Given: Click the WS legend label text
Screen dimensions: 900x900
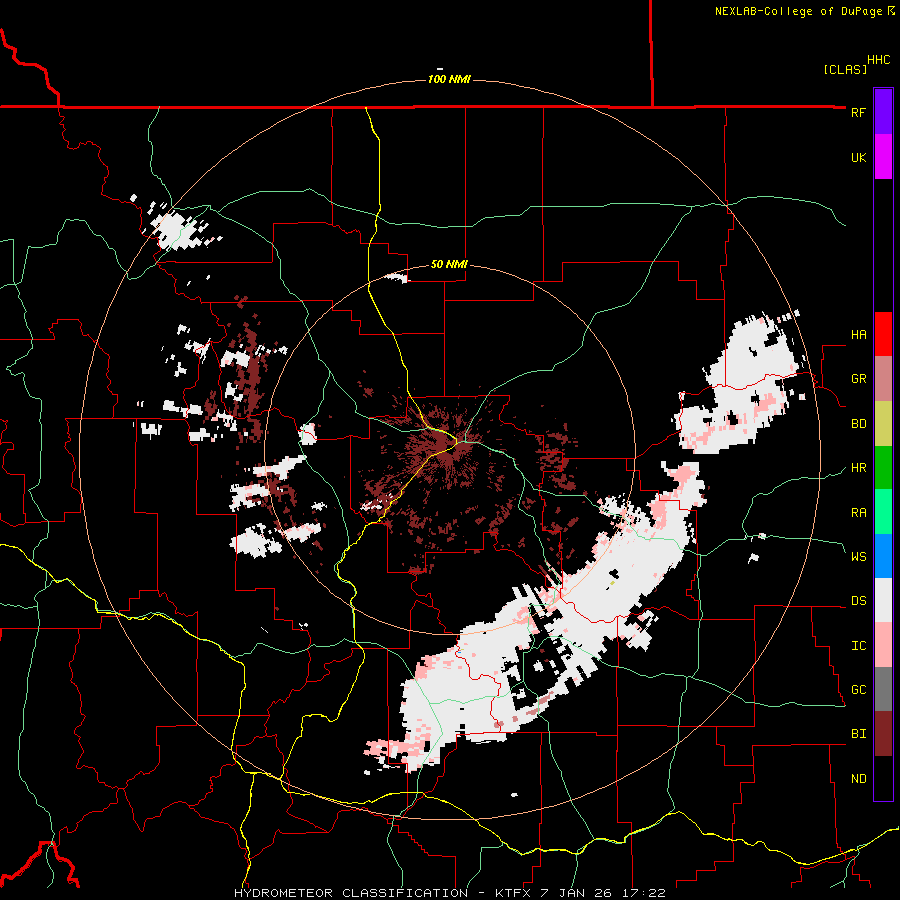Looking at the screenshot, I should 858,557.
